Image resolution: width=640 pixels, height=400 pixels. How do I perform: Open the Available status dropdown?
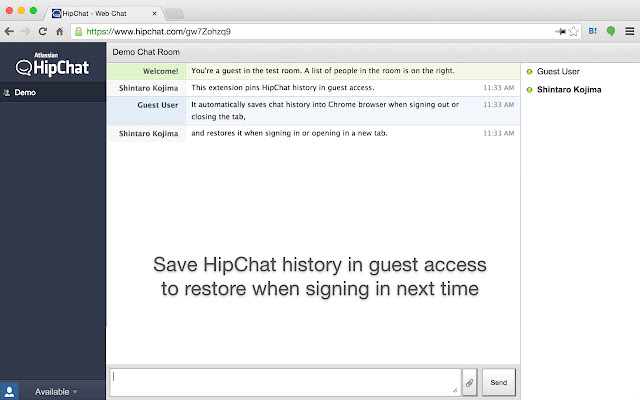pos(56,392)
